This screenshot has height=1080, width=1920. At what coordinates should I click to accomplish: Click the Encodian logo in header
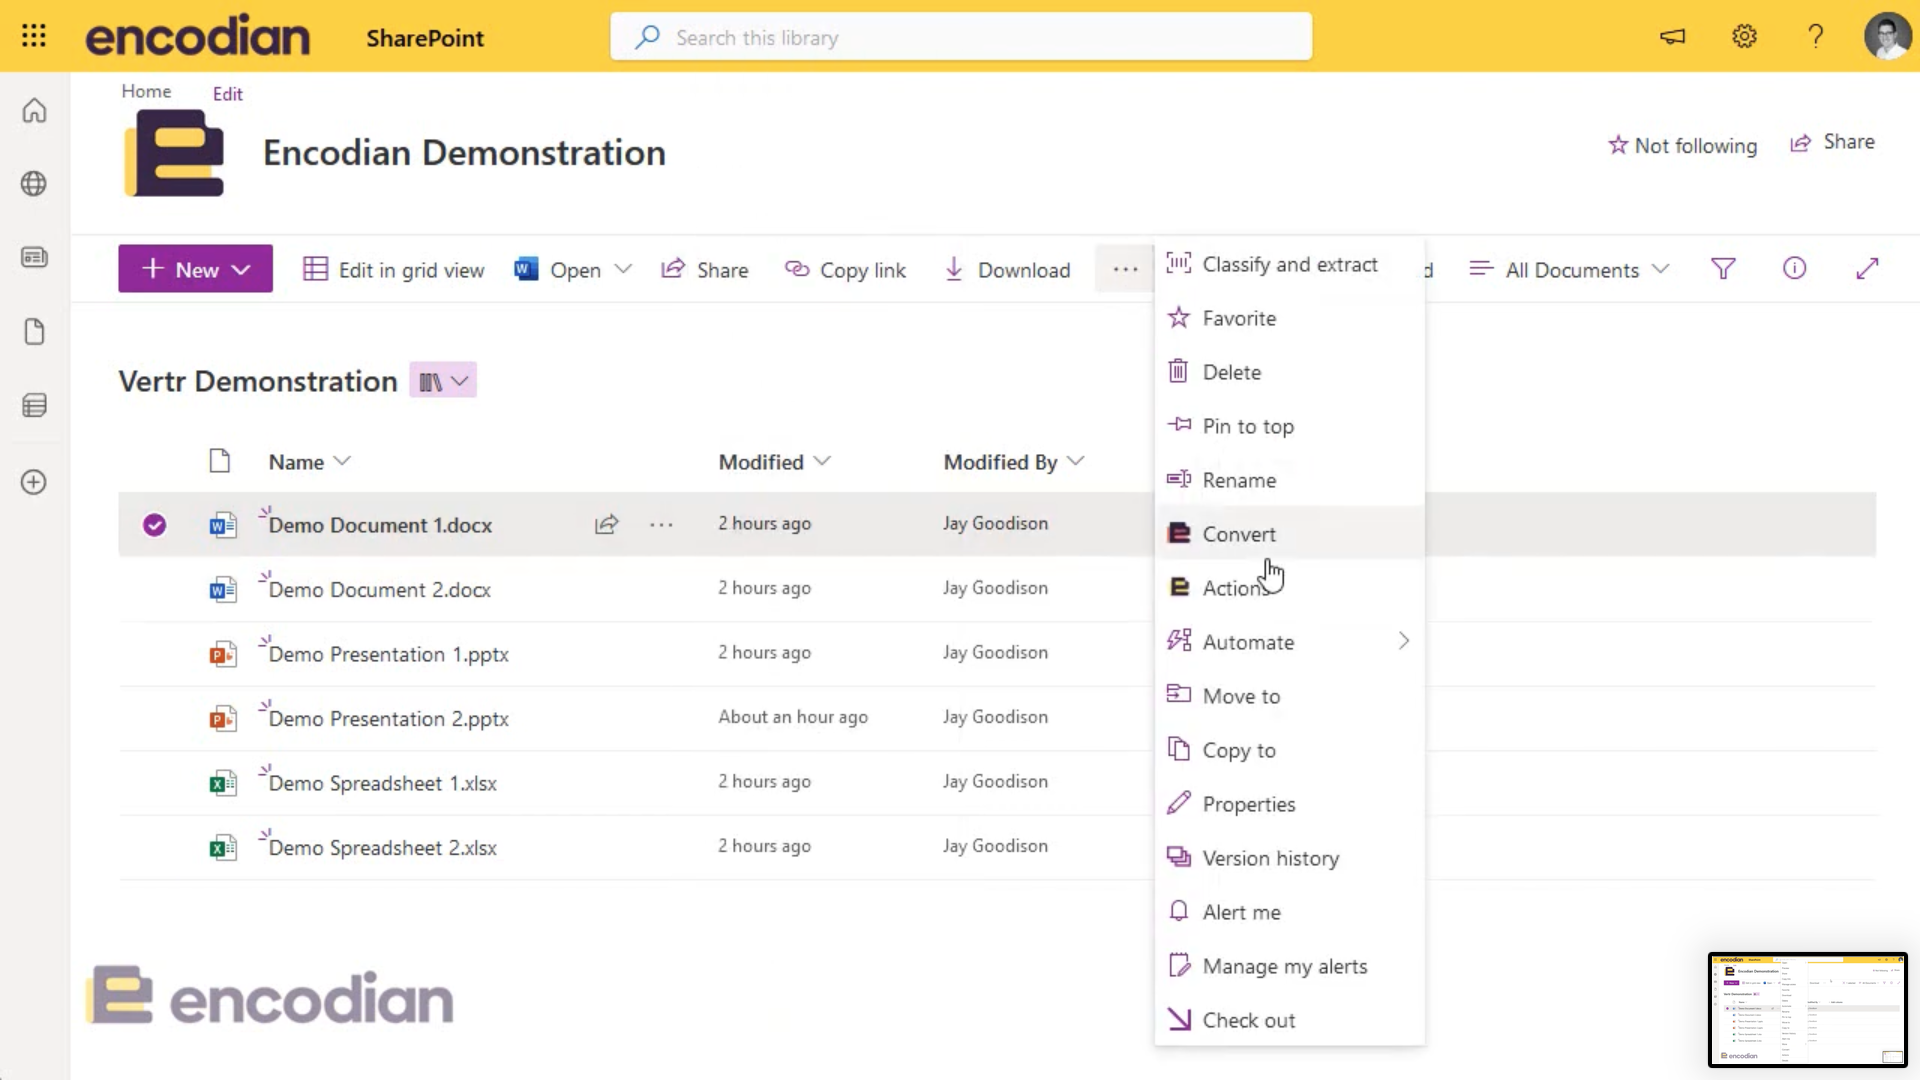pyautogui.click(x=198, y=36)
